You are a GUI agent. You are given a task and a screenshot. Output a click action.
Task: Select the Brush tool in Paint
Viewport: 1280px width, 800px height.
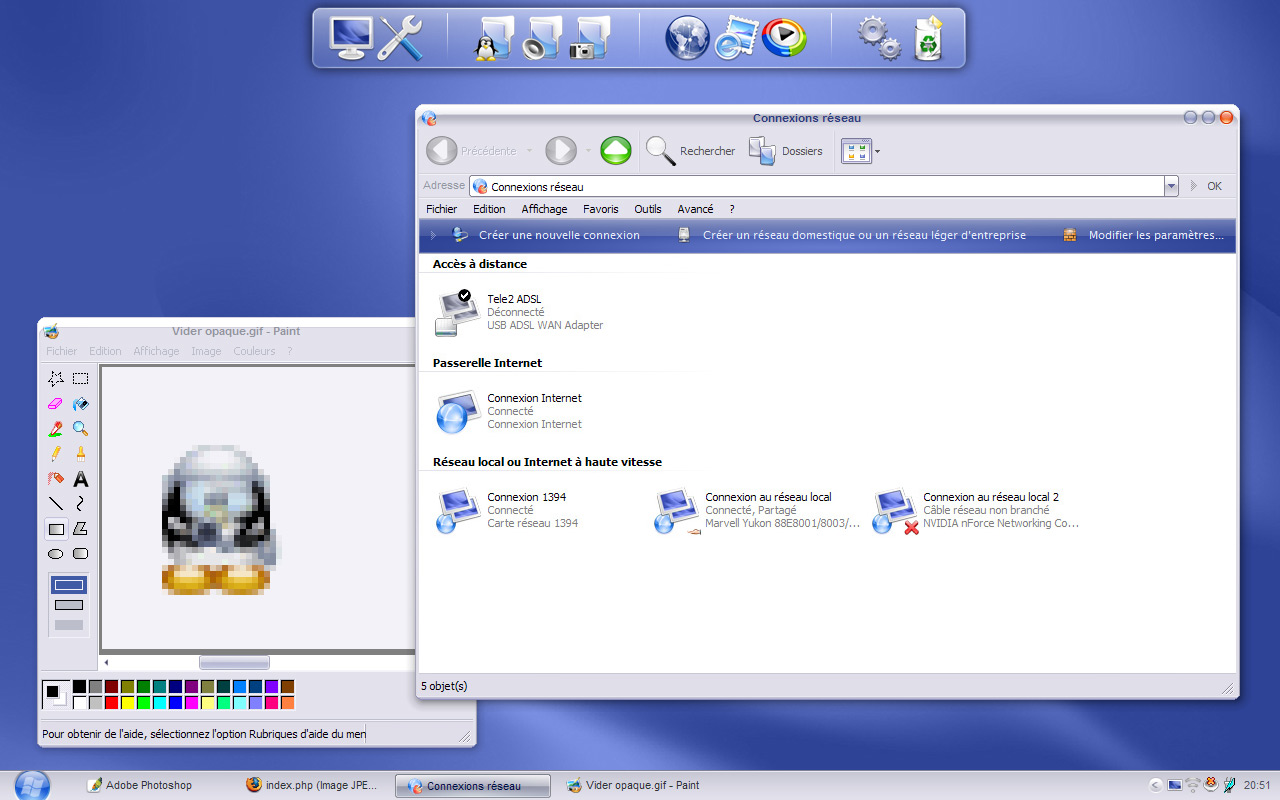coord(80,455)
